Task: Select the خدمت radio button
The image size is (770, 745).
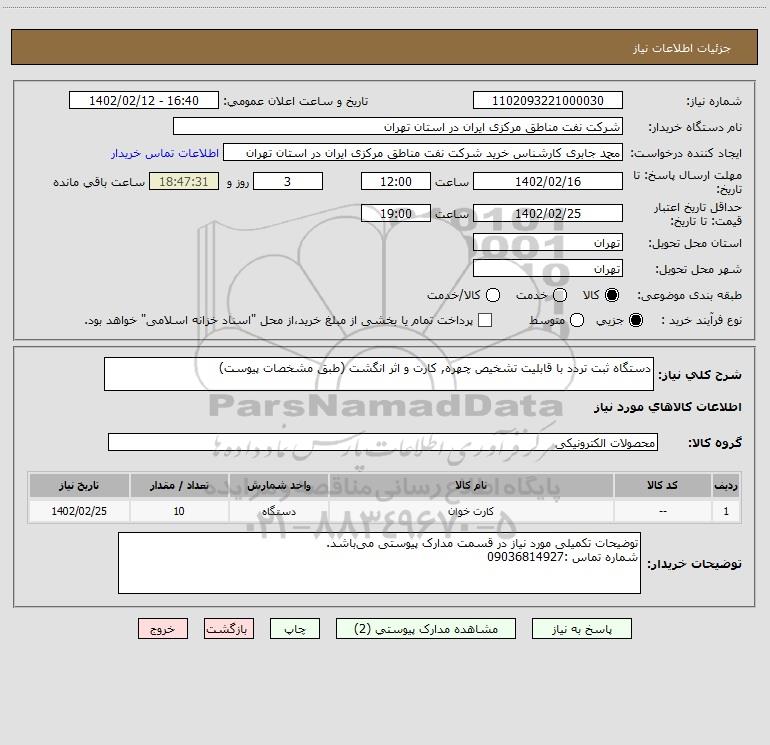Action: point(560,295)
